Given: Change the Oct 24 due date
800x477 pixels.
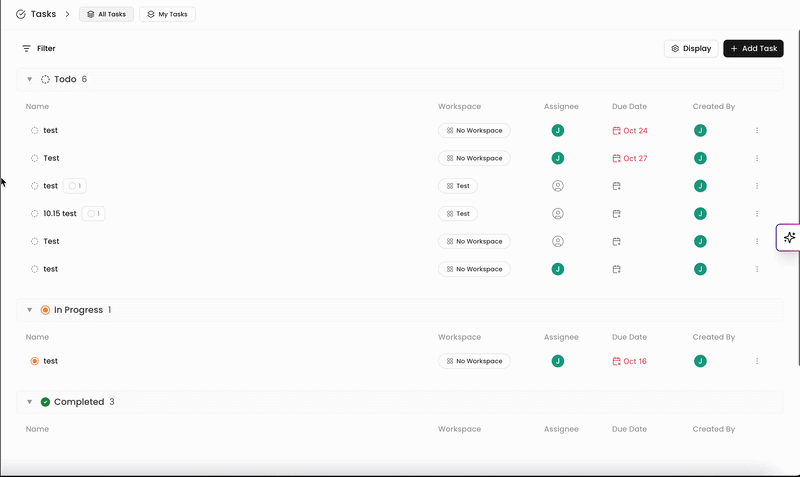Looking at the screenshot, I should (630, 131).
